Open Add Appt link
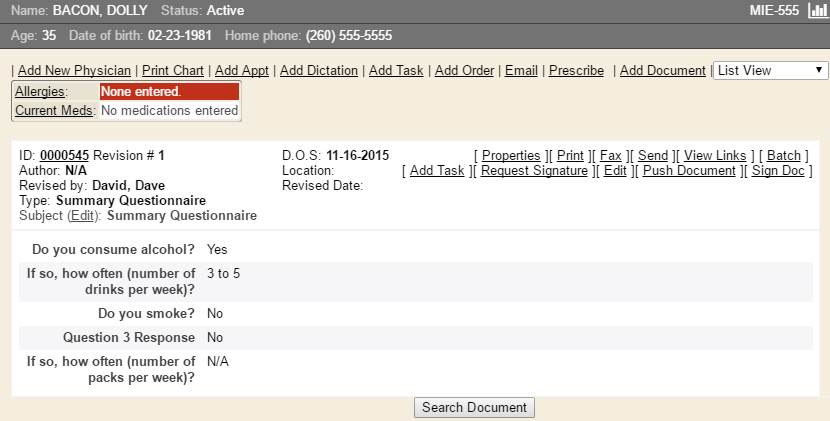830x421 pixels. pos(241,71)
